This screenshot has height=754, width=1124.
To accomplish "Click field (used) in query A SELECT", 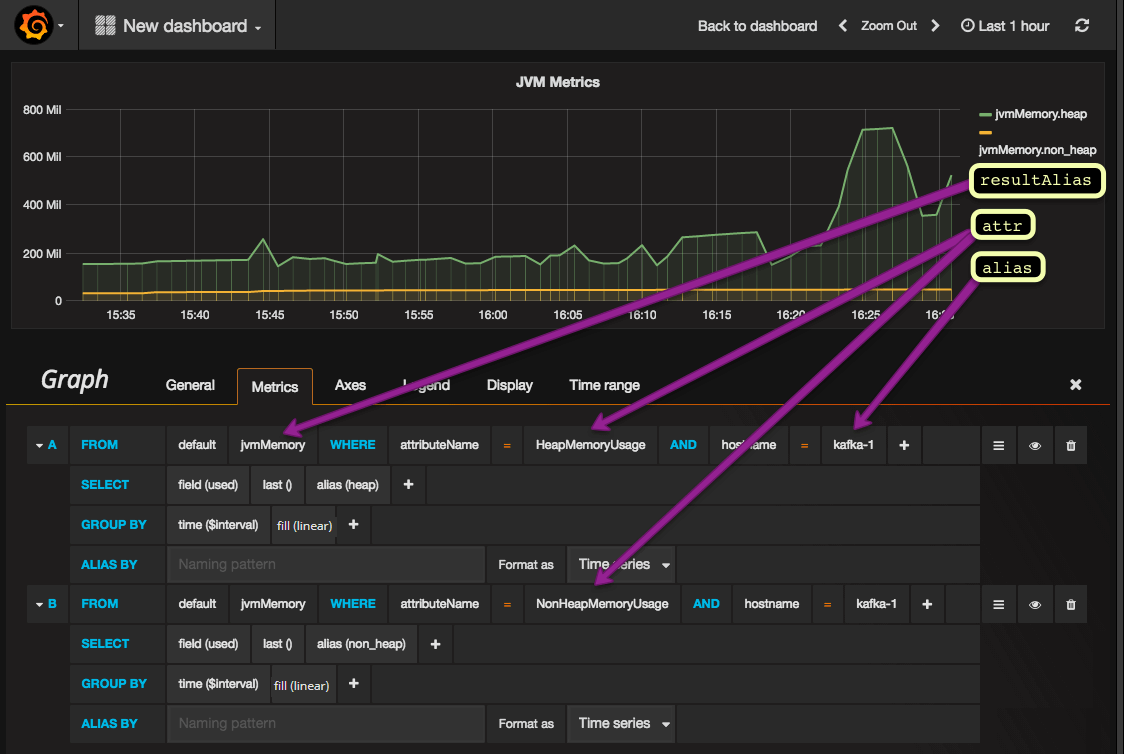I will (x=208, y=485).
